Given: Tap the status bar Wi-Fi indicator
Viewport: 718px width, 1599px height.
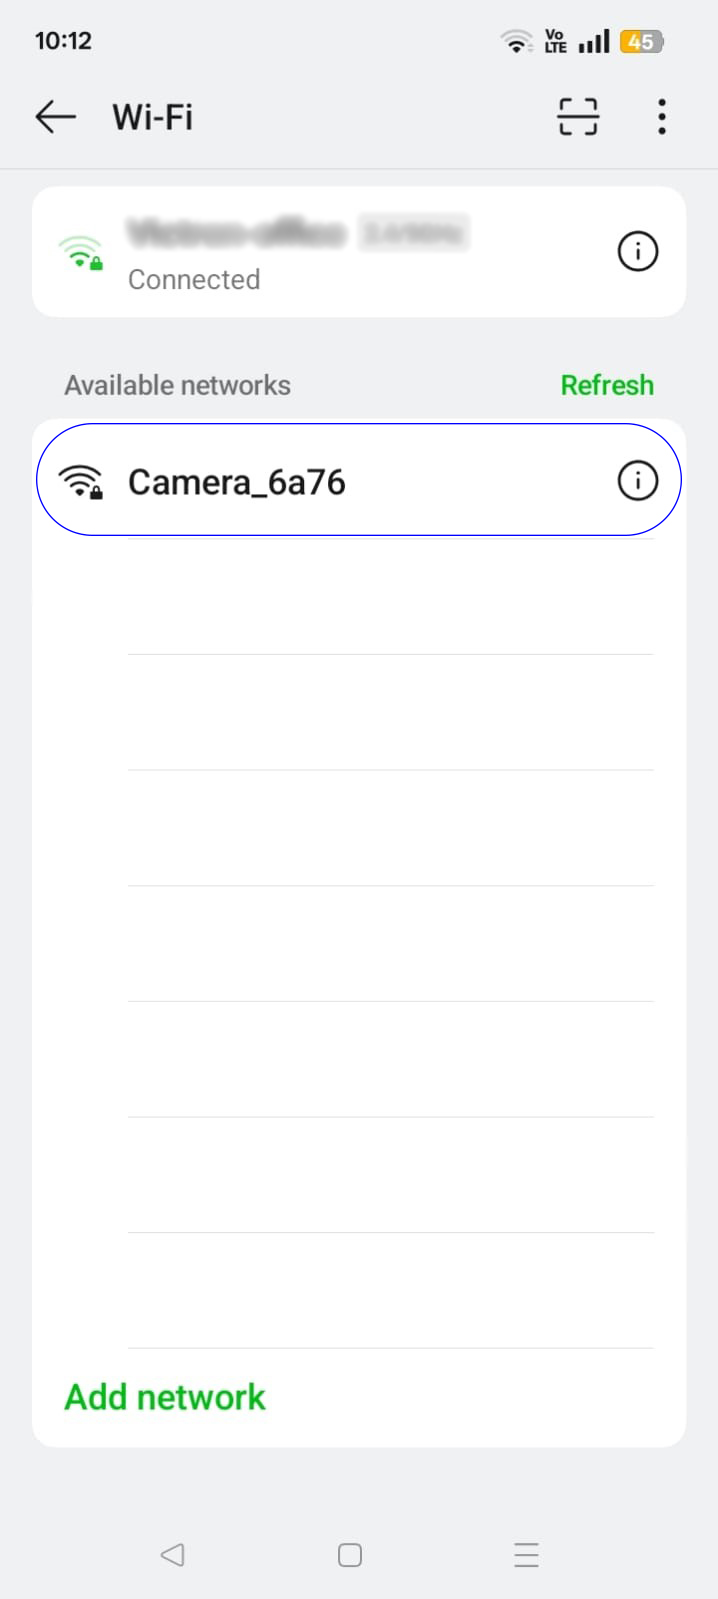Looking at the screenshot, I should [x=516, y=42].
